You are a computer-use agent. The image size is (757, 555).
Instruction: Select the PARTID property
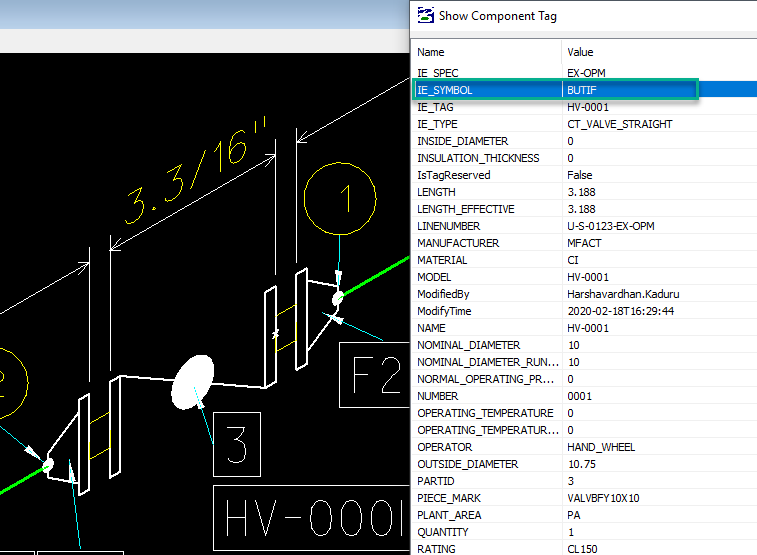(x=435, y=481)
